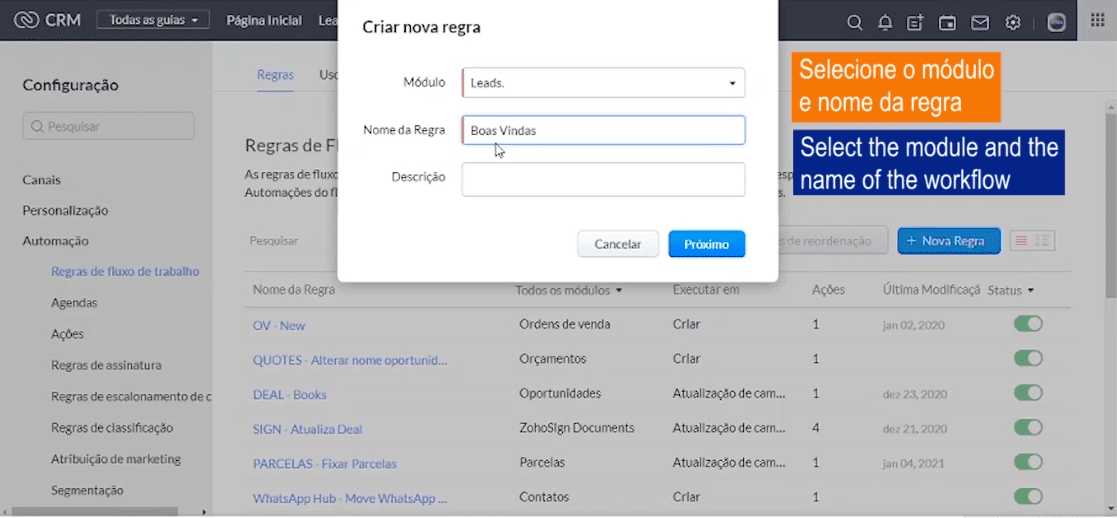Click the Próximo button
This screenshot has height=518, width=1117.
click(706, 244)
